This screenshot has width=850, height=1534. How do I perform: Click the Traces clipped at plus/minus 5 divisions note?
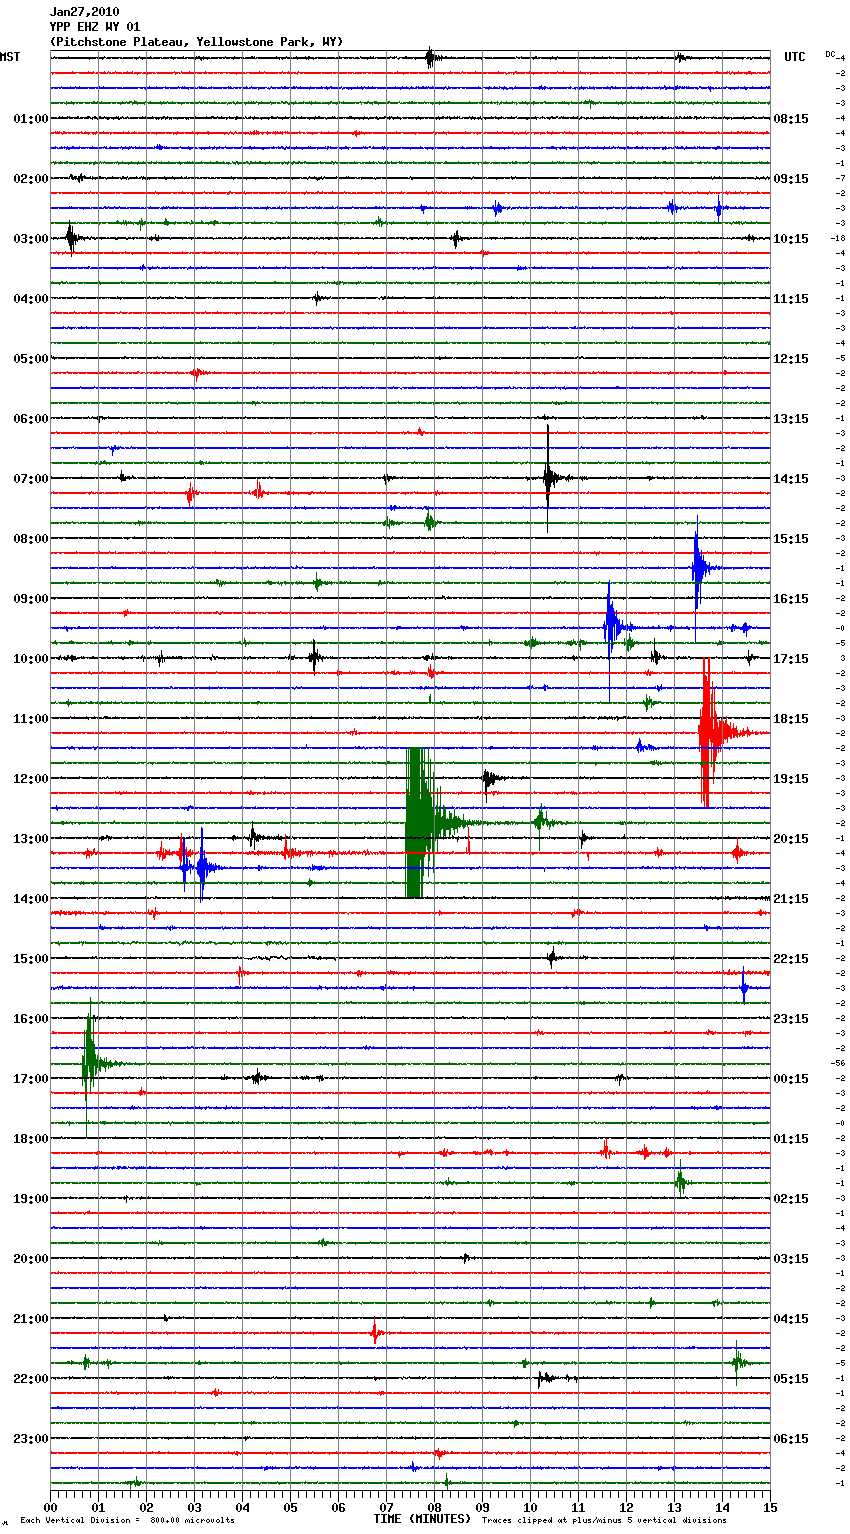click(604, 1521)
